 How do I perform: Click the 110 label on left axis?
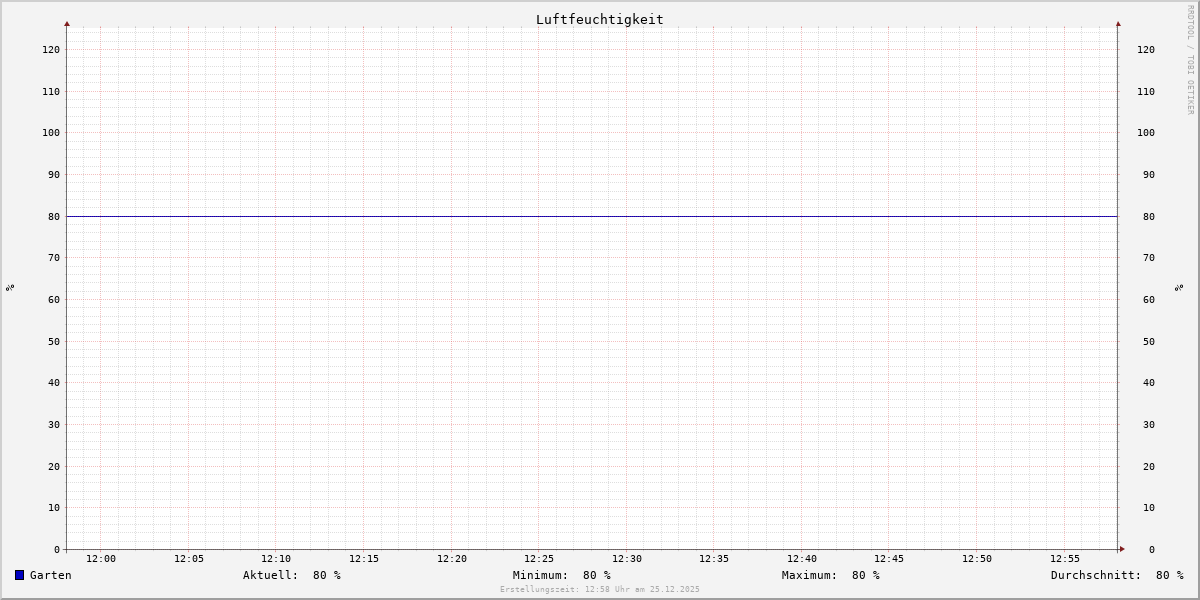tap(51, 91)
